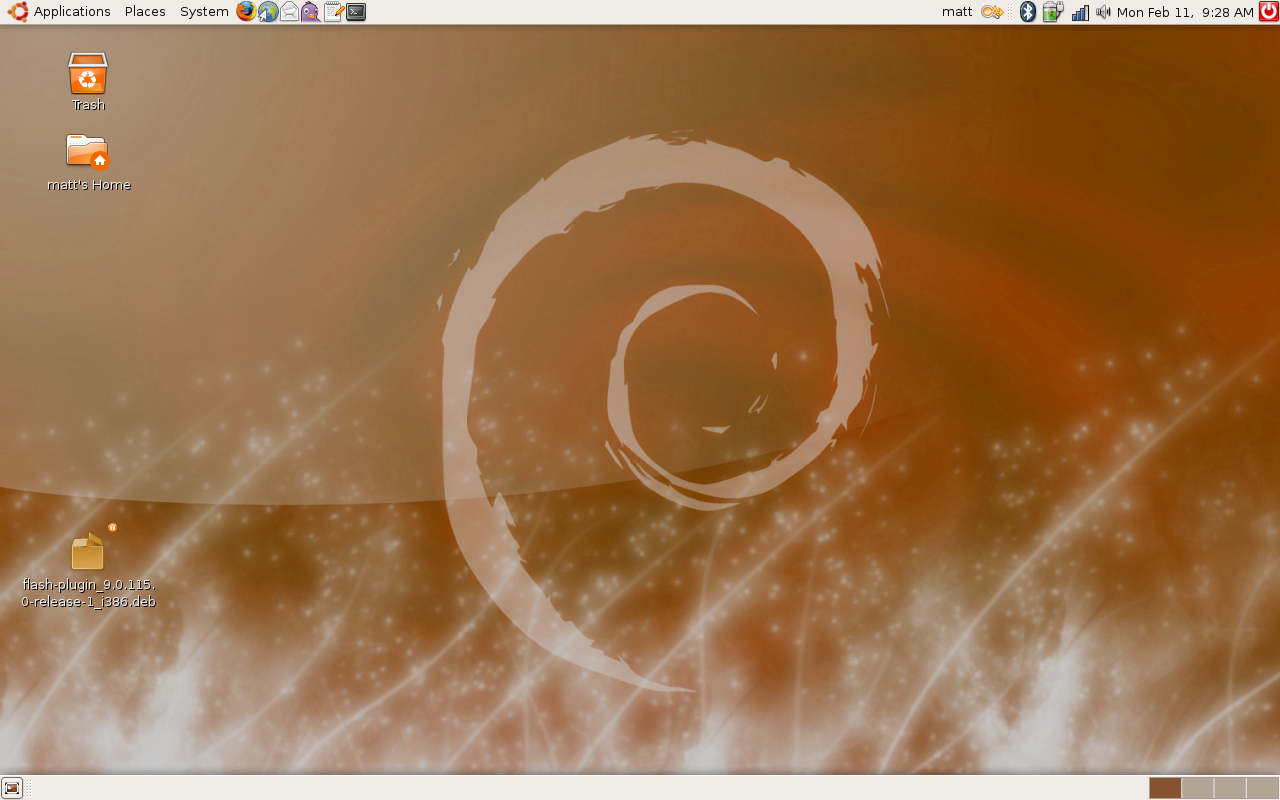Select the Trash desktop icon
1280x800 pixels.
[88, 74]
